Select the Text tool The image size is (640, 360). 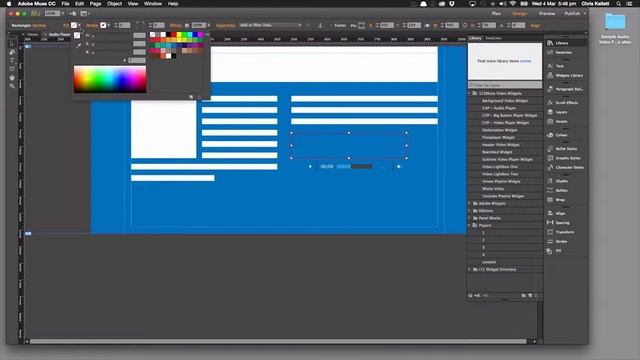click(x=12, y=61)
